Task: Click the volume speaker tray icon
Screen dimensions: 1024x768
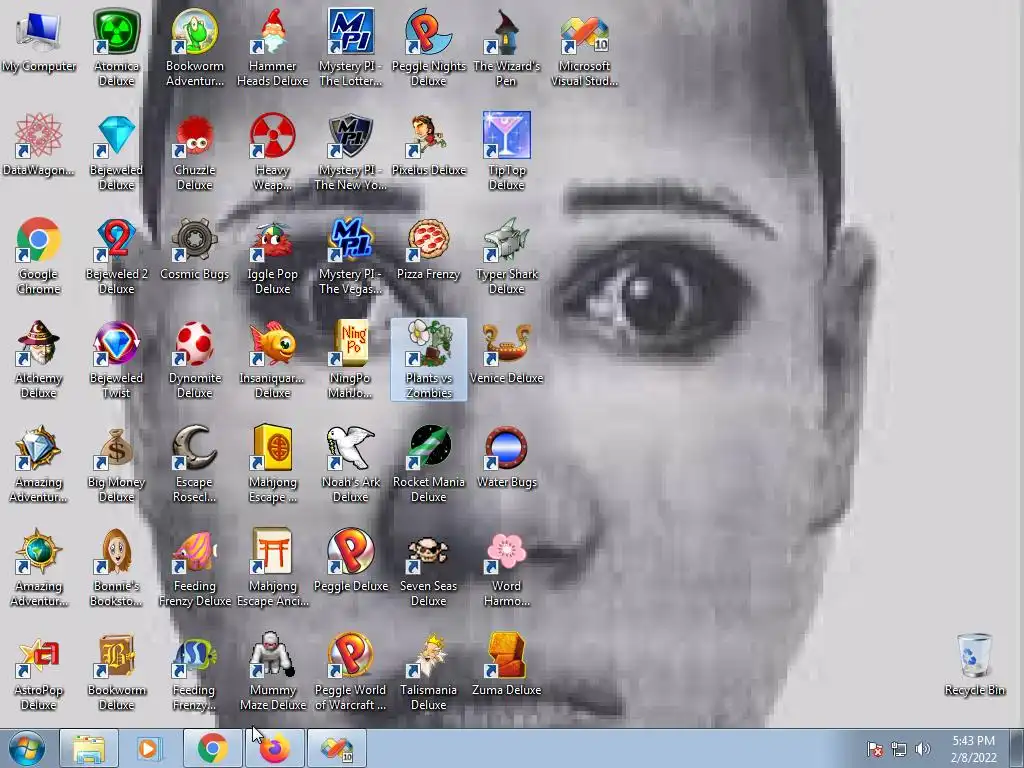Action: pyautogui.click(x=923, y=749)
